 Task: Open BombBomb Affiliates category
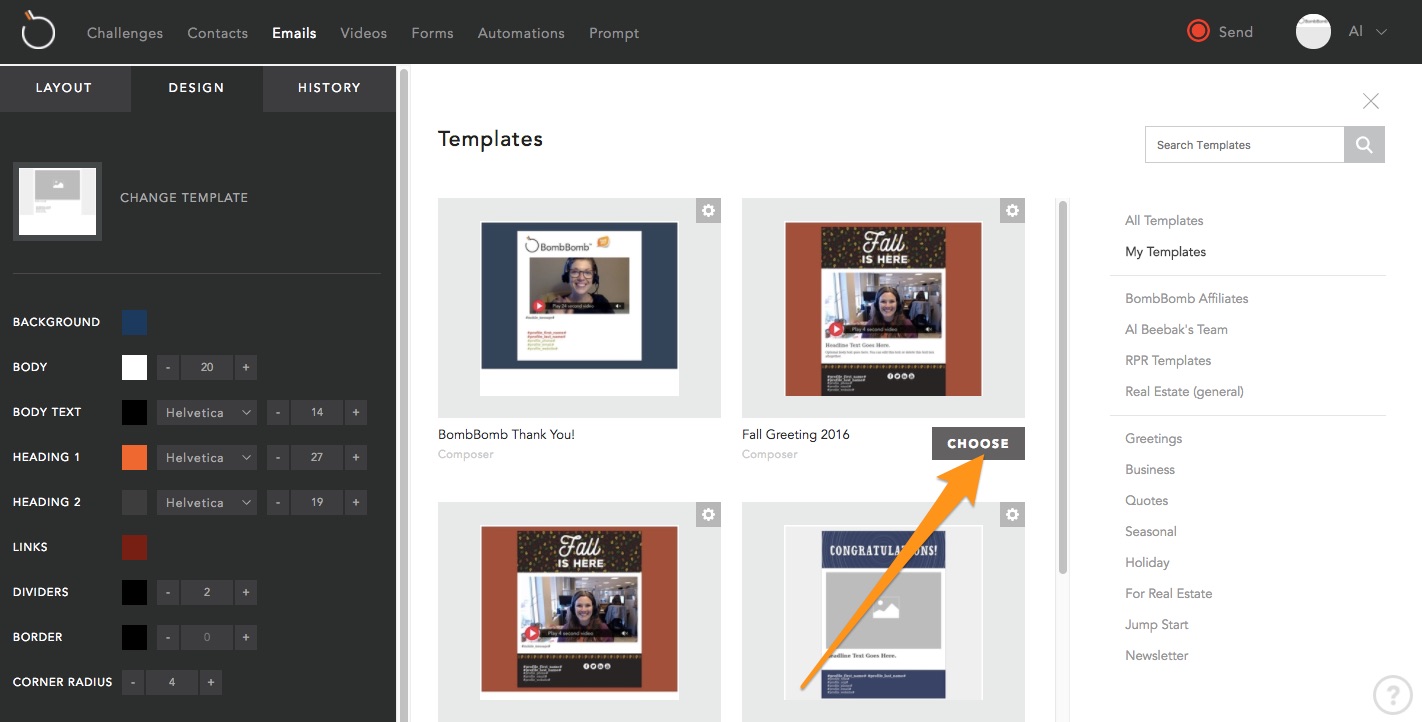pos(1186,298)
